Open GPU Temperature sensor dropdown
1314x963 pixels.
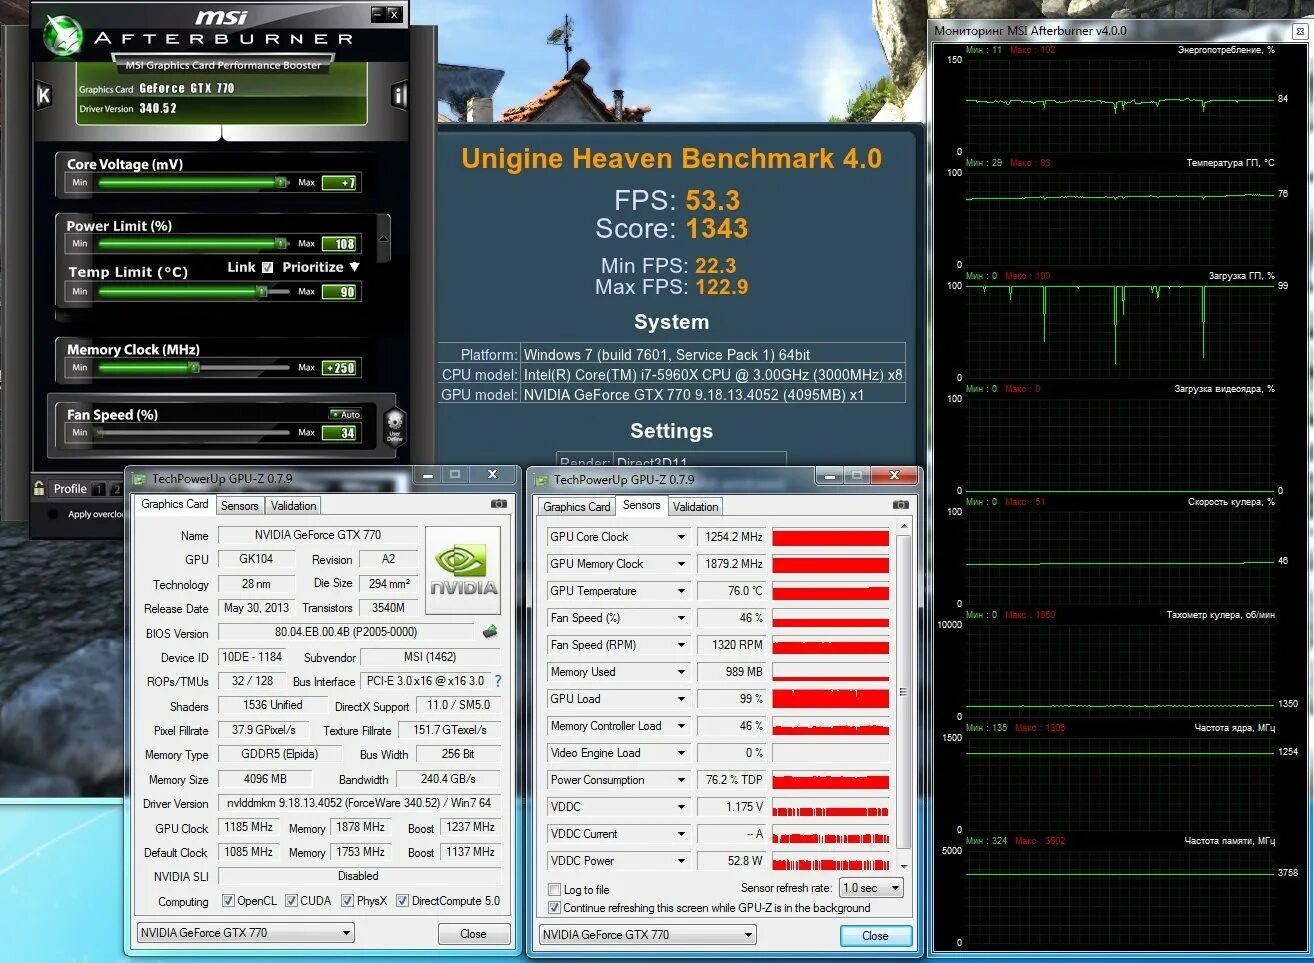[681, 591]
